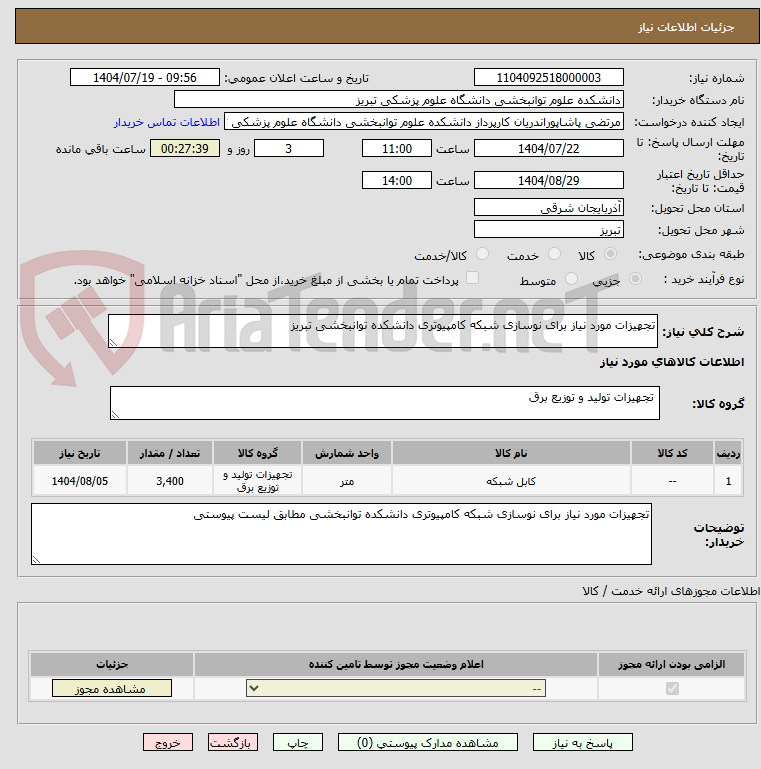Click the تعداد / مقدار column header

click(x=170, y=453)
